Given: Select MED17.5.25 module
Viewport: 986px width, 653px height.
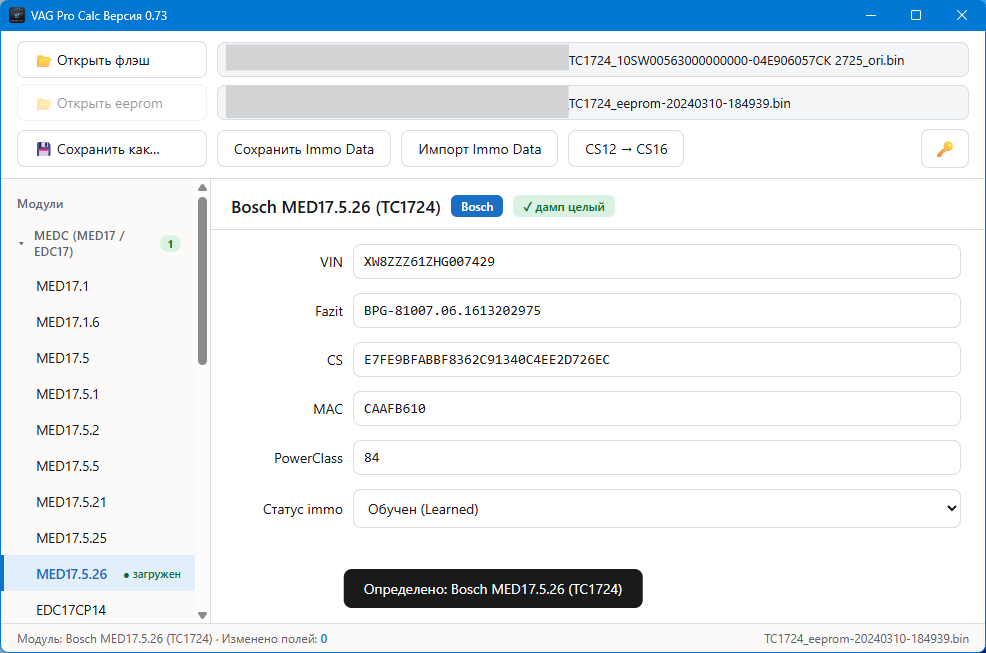Looking at the screenshot, I should coord(98,538).
